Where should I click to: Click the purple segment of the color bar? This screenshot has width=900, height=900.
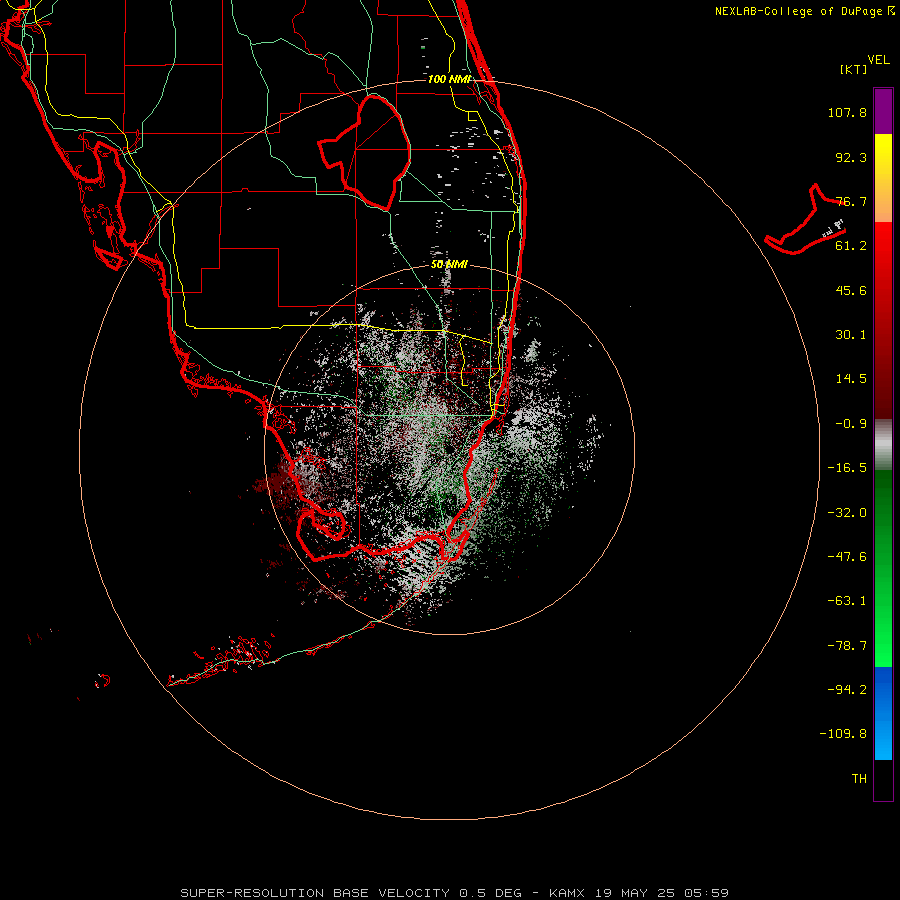point(883,111)
